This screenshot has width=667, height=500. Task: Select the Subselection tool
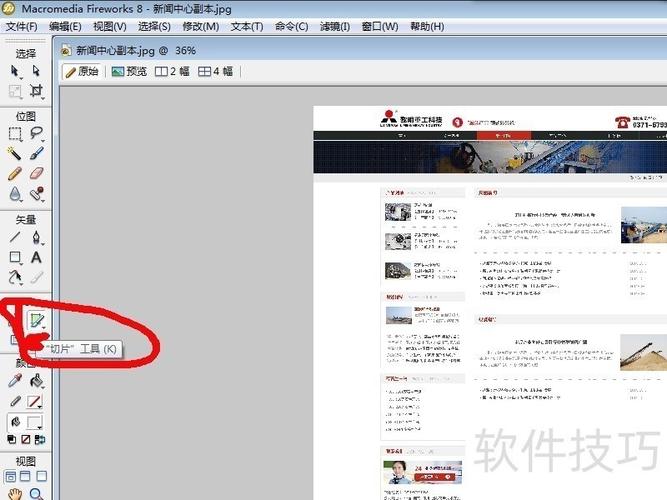click(x=36, y=71)
